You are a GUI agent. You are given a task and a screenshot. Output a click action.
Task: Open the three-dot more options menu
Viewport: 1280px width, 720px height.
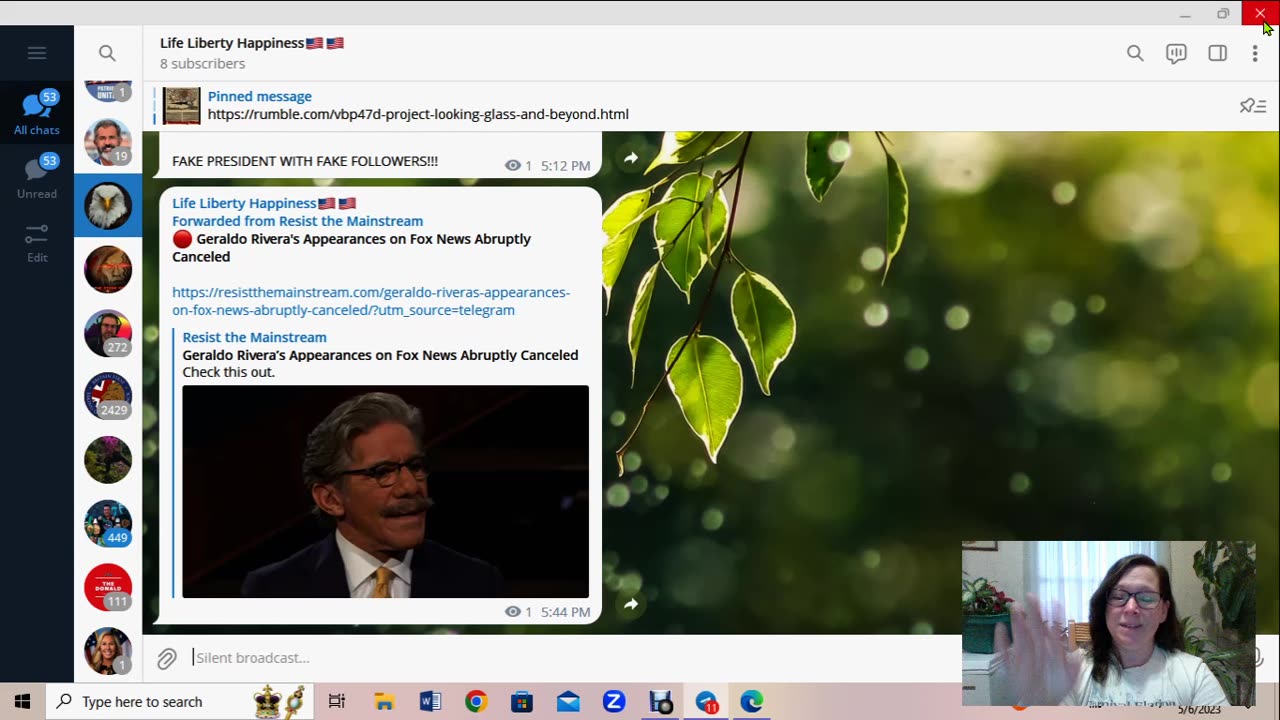(1255, 53)
